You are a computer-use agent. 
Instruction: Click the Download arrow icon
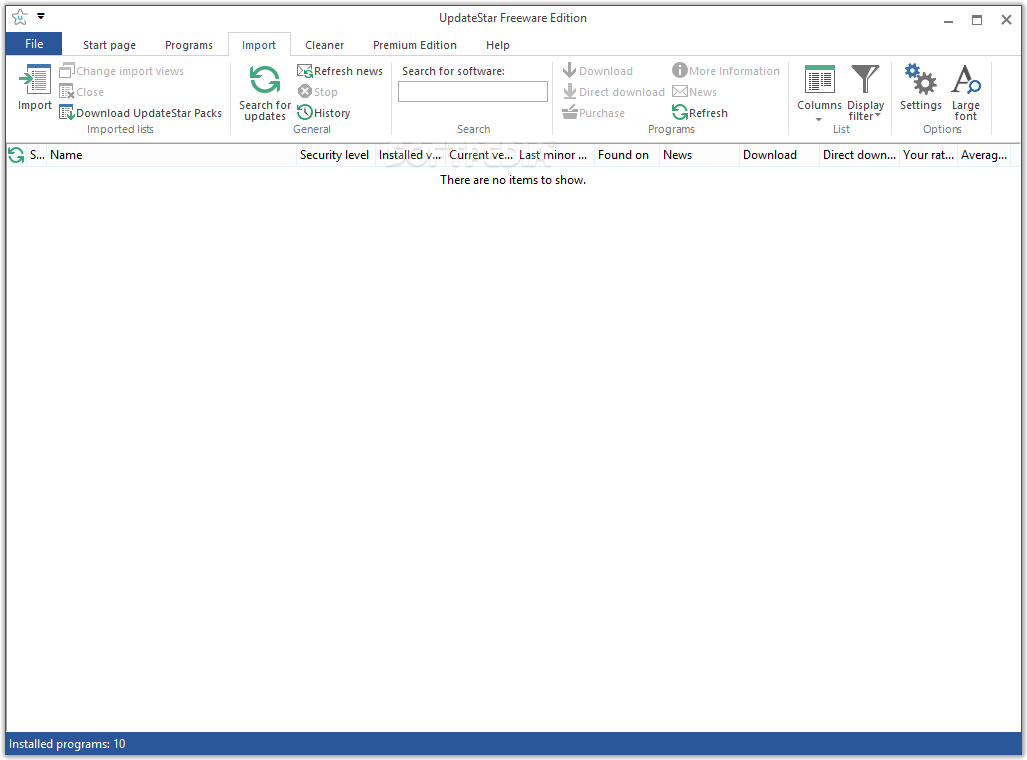570,70
